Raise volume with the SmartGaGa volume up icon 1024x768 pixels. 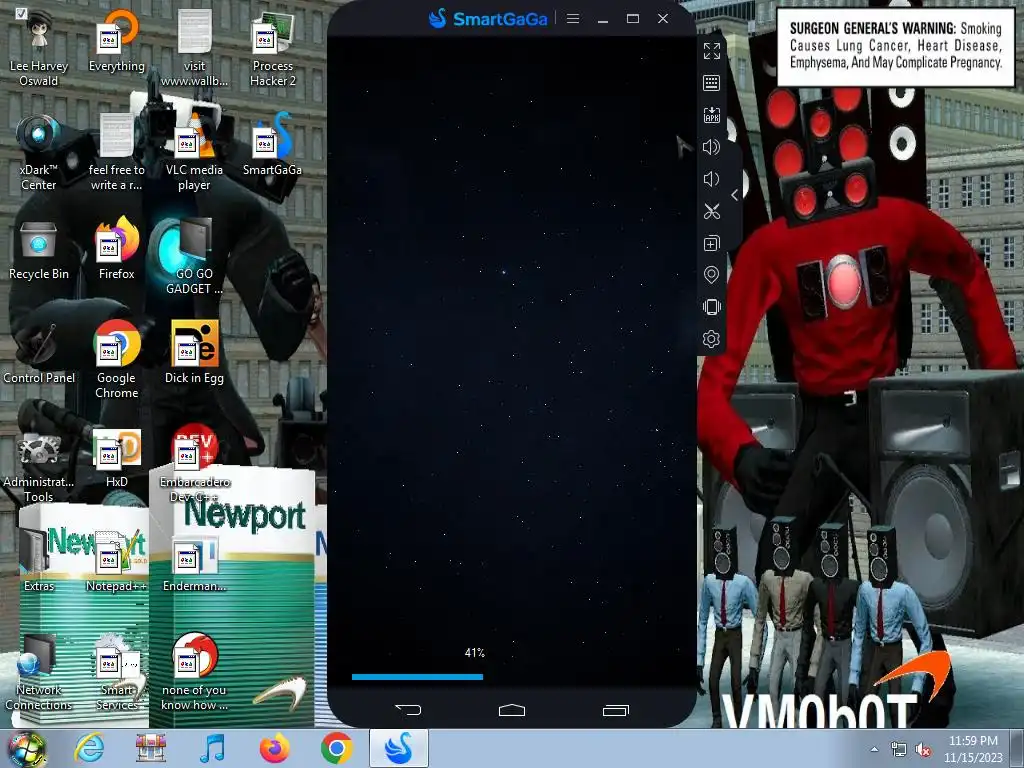point(712,147)
